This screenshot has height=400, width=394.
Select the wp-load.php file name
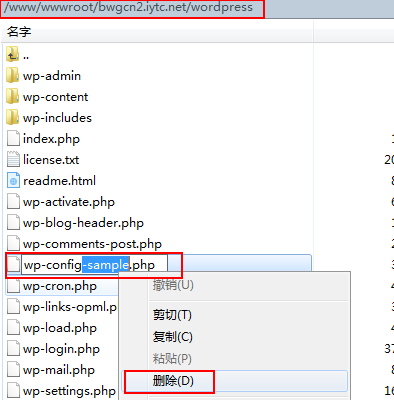click(60, 328)
